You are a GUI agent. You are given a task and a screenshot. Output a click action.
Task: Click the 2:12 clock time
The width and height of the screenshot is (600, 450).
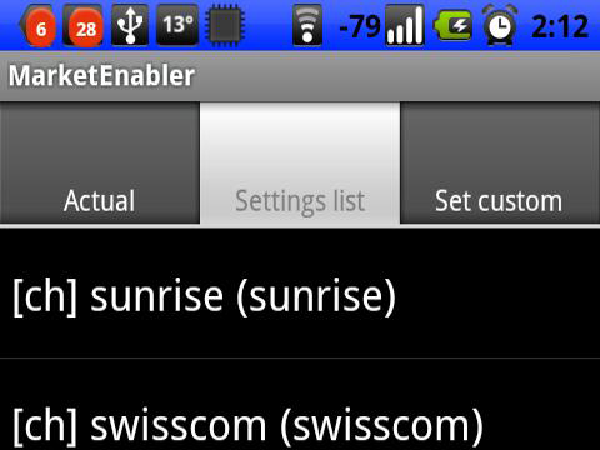tap(559, 26)
